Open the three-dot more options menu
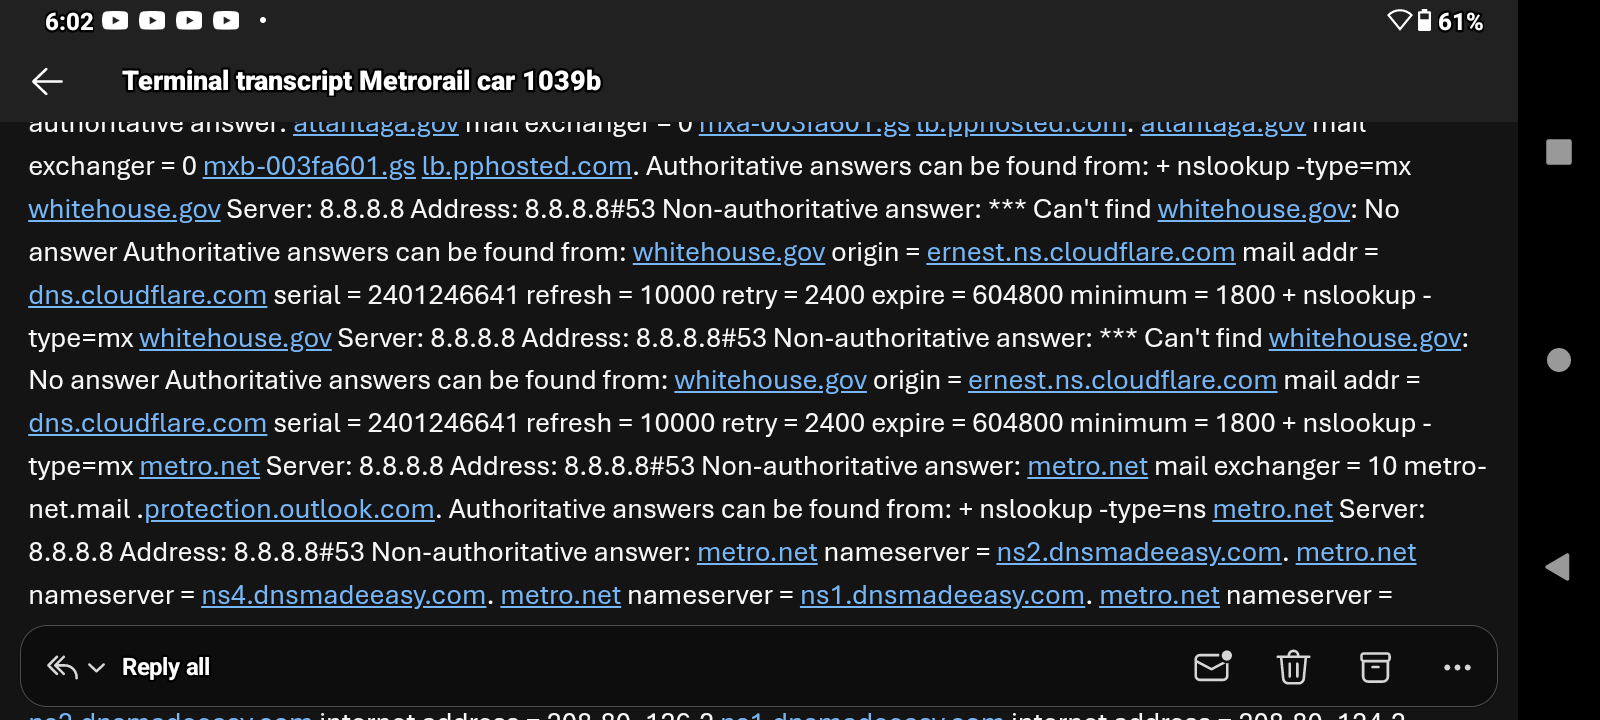Viewport: 1600px width, 720px height. pos(1457,667)
